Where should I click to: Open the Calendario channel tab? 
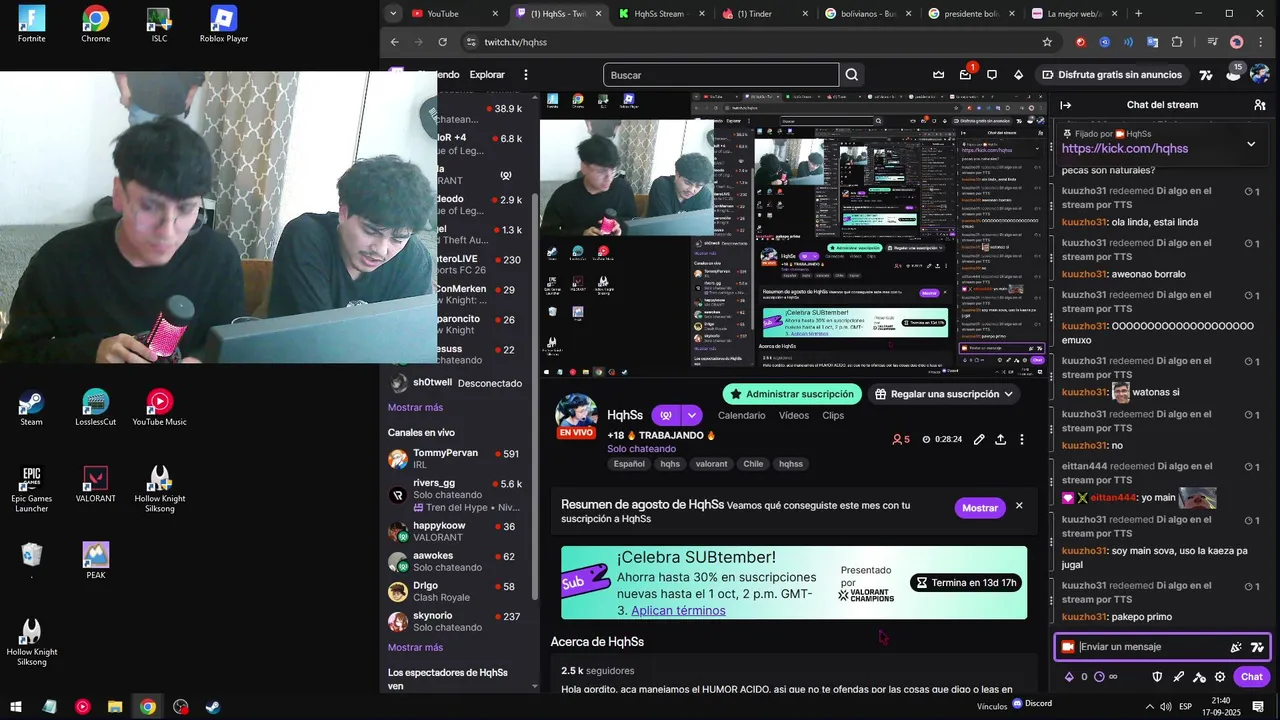pos(741,415)
